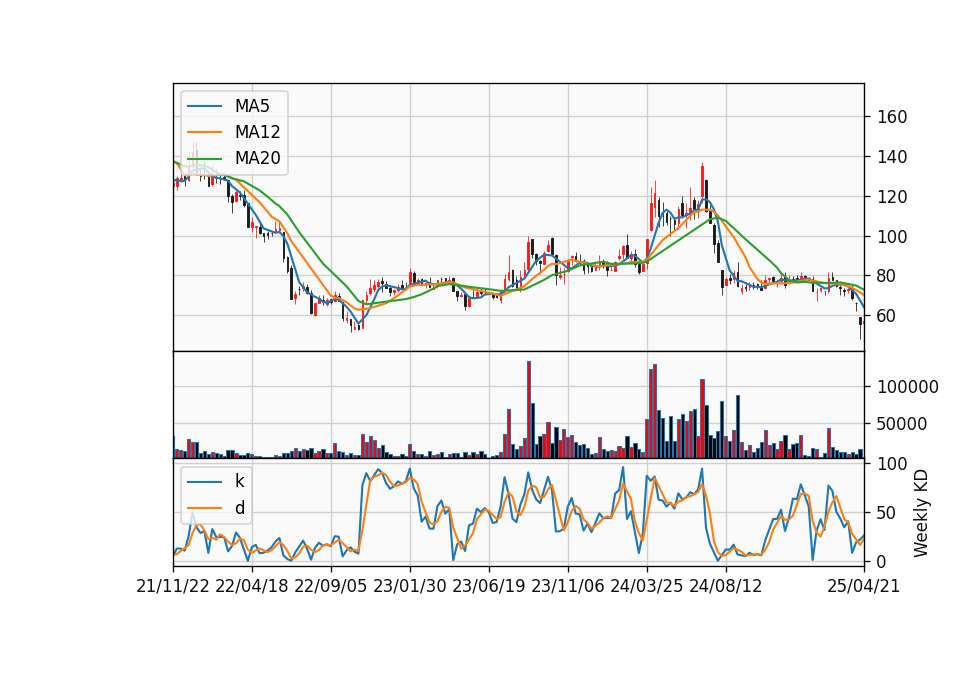Click the 100000 volume axis label
960x690 pixels.
908,387
